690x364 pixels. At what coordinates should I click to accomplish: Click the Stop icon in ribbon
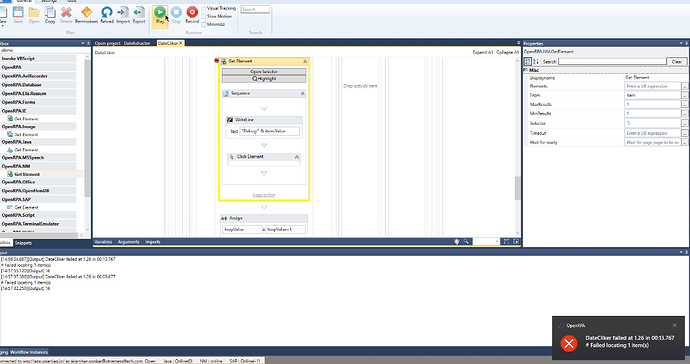tap(176, 13)
